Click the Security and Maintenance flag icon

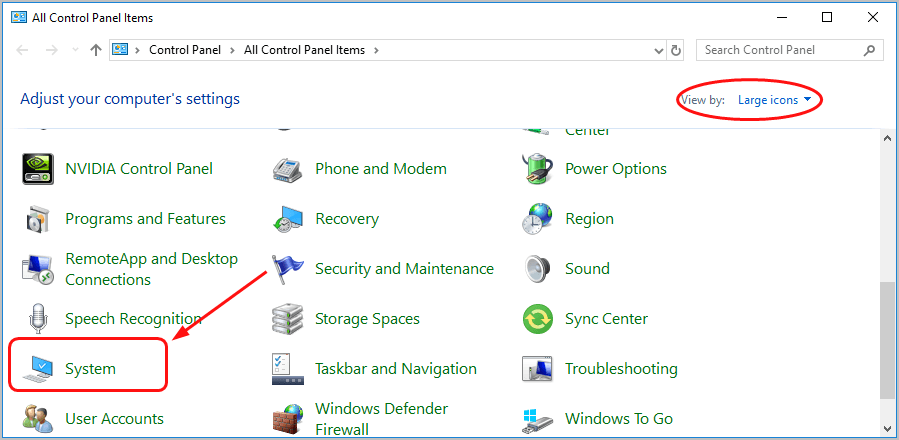(x=288, y=269)
